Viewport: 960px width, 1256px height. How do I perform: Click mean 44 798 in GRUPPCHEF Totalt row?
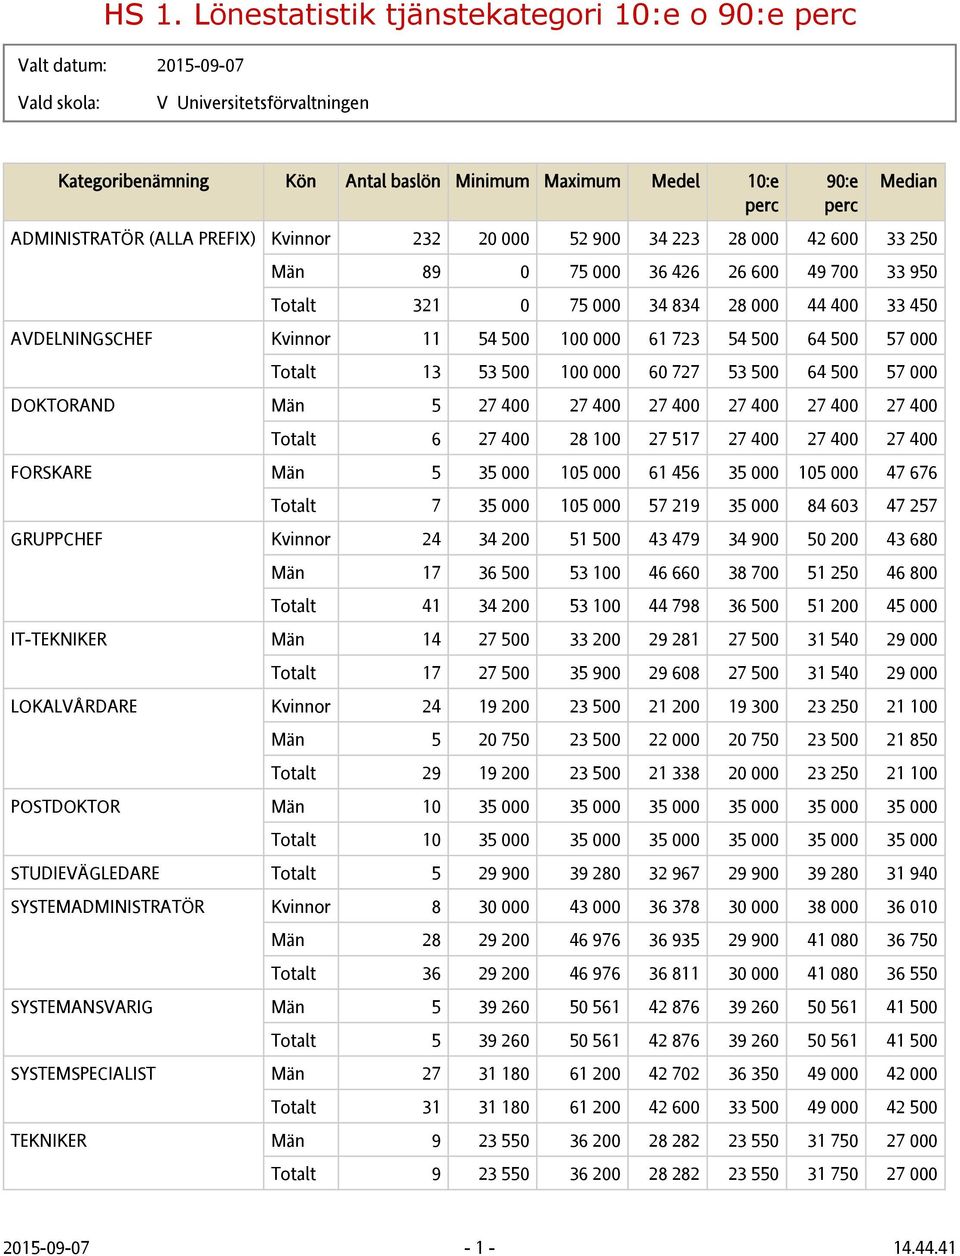[674, 606]
